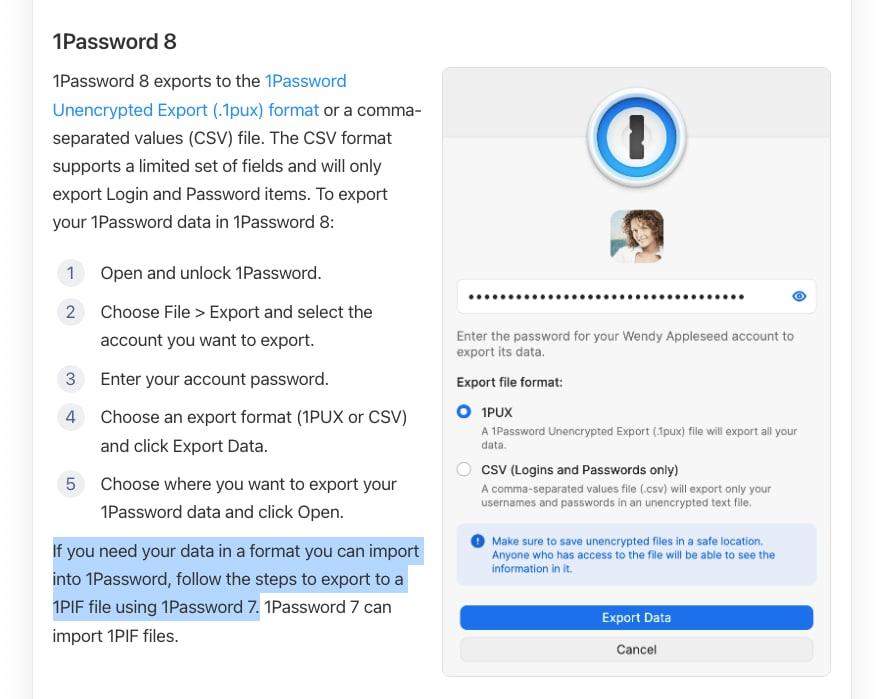Click 'Open and unlock 1Password' step text
This screenshot has height=699, width=896.
coord(210,273)
